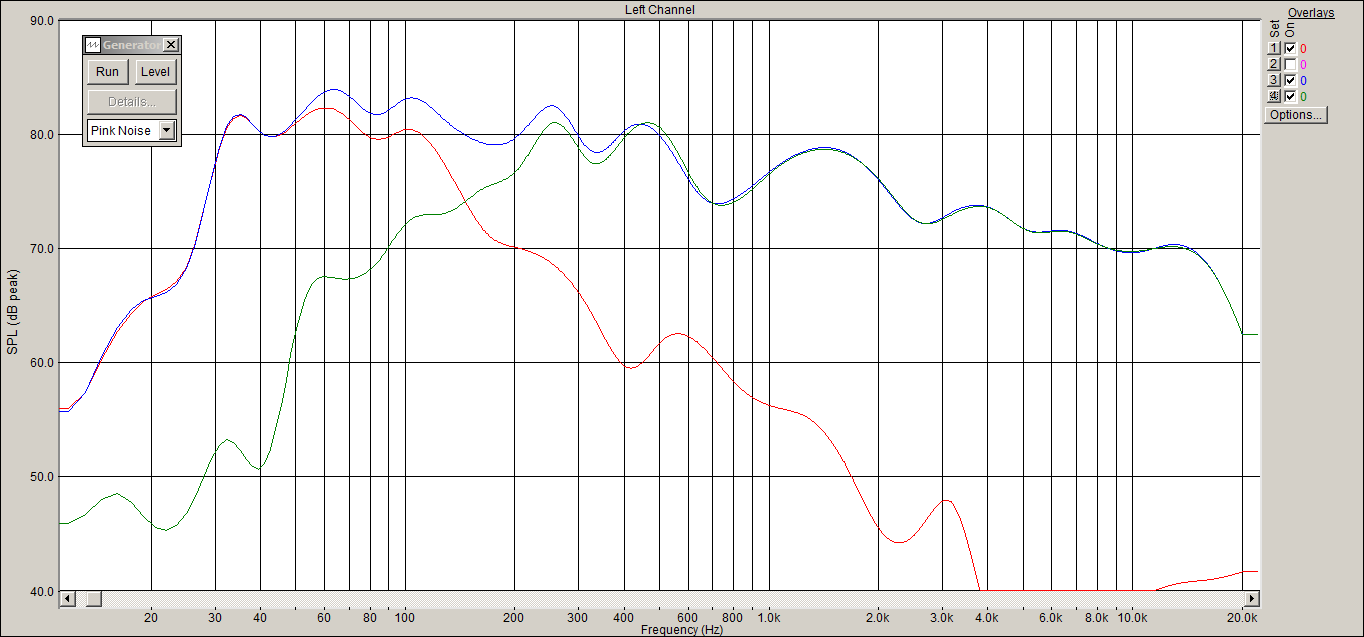This screenshot has height=637, width=1364.
Task: Click the green overlay 4 offset value
Action: coord(1303,96)
